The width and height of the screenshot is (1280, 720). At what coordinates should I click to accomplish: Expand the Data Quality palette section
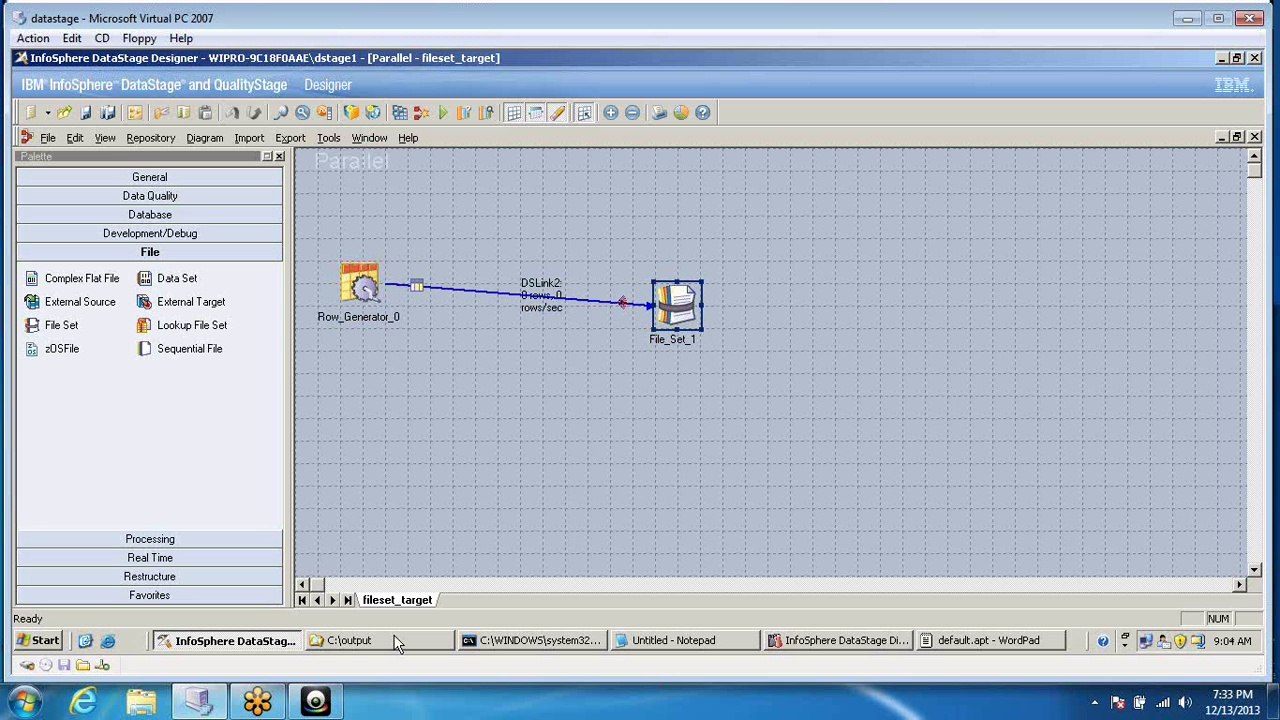click(150, 196)
